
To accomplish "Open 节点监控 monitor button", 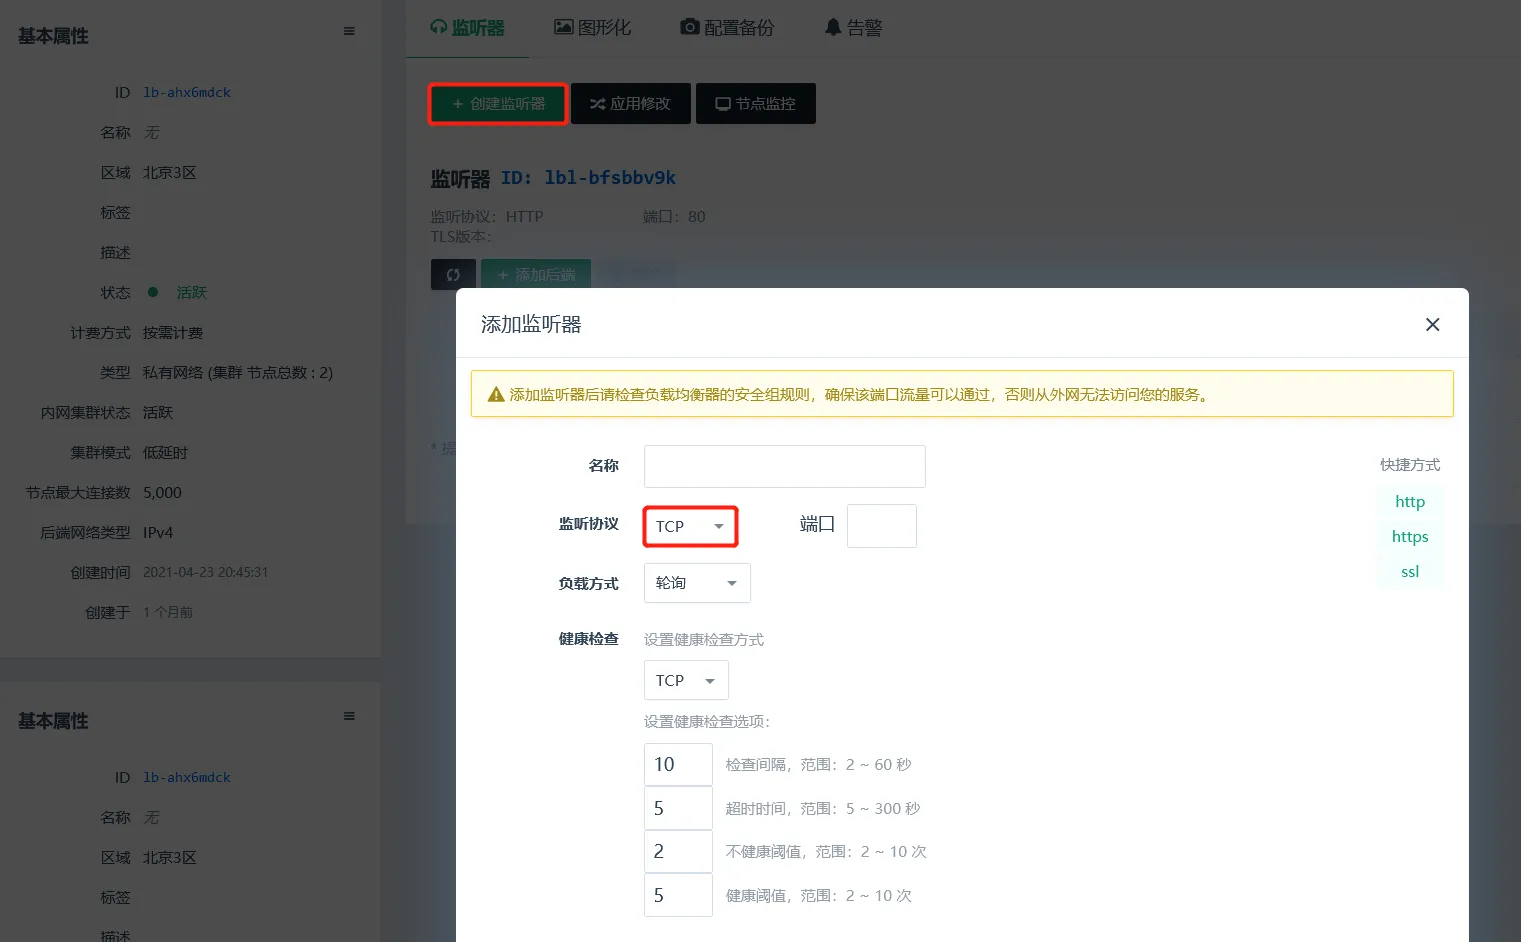I will pyautogui.click(x=755, y=104).
